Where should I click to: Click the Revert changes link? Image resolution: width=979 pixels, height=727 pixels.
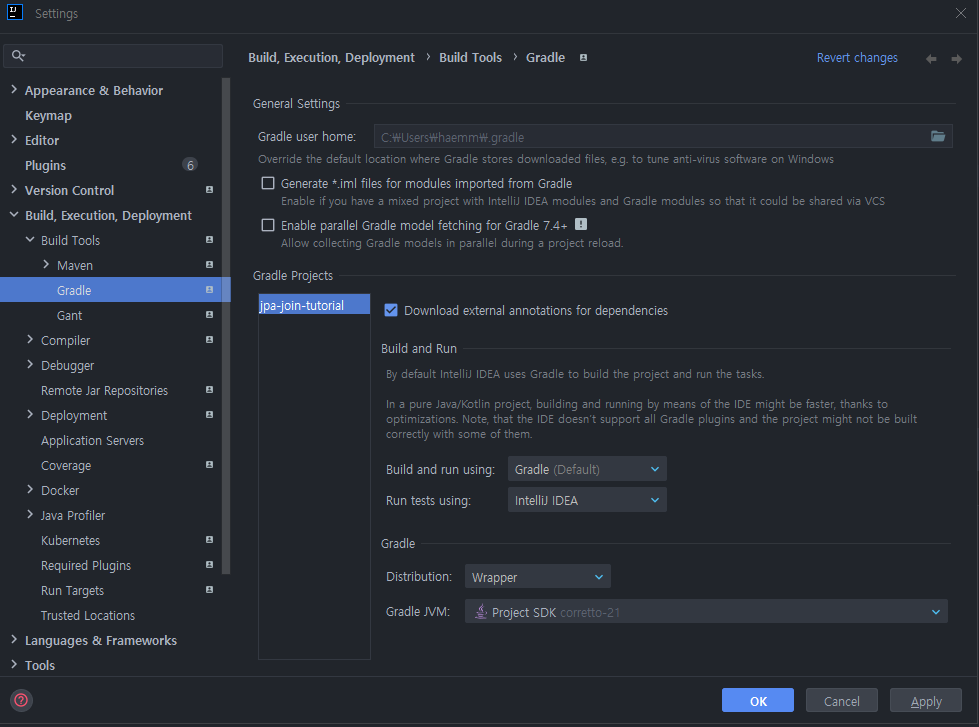(x=857, y=57)
